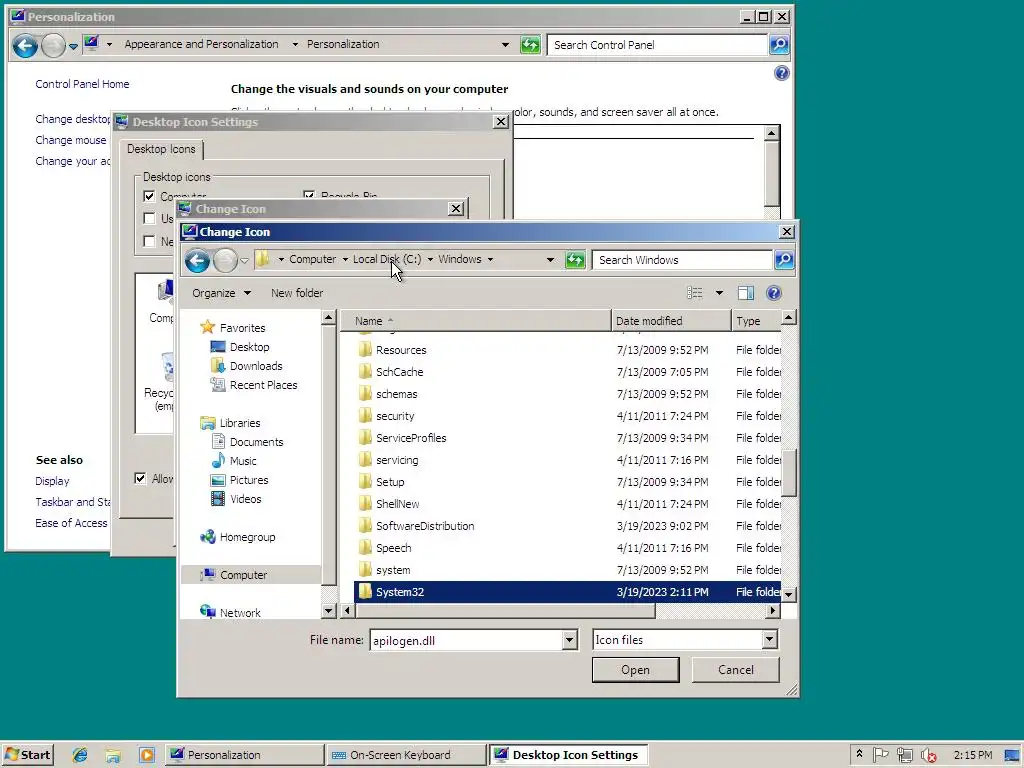
Task: Expand Windows breadcrumb arrow
Action: point(490,259)
